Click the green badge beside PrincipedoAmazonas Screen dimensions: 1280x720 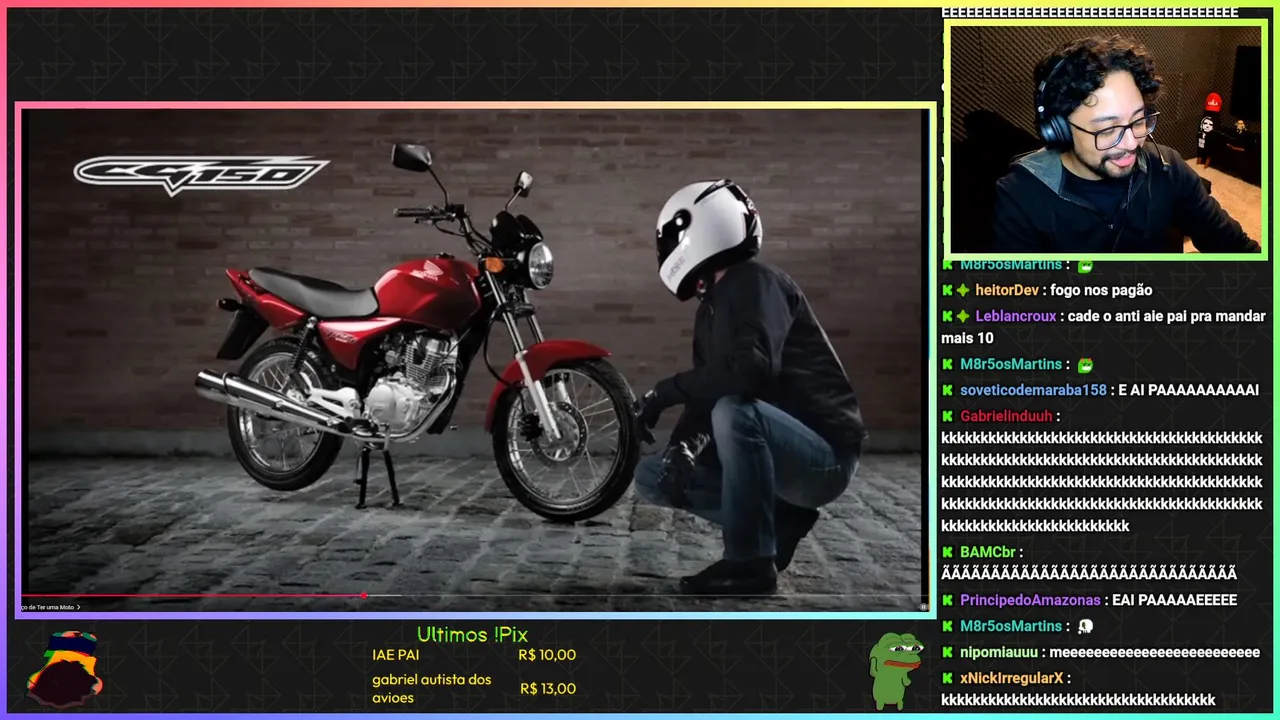point(947,600)
